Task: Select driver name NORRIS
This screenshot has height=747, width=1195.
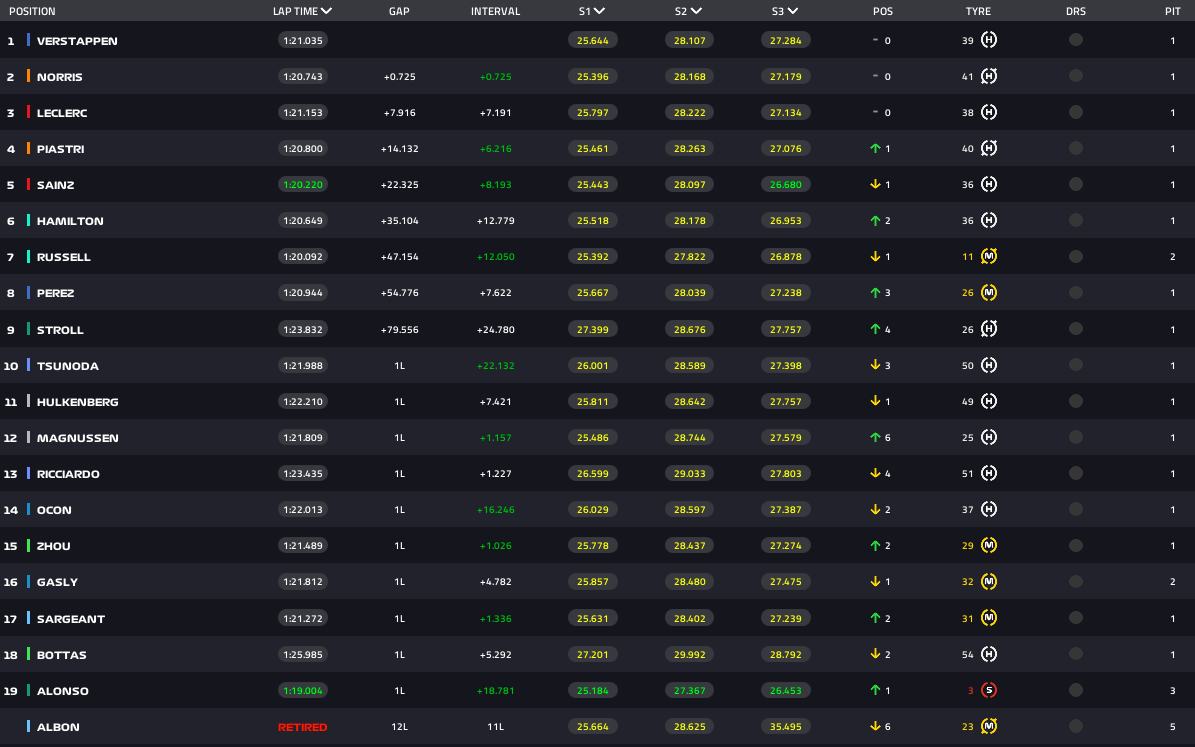Action: tap(60, 77)
